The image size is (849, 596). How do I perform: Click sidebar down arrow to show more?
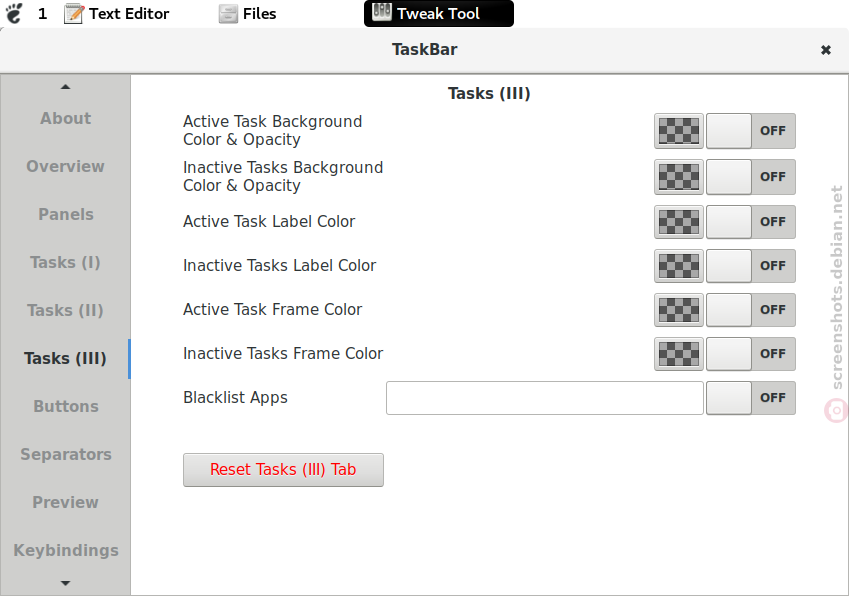click(x=66, y=584)
